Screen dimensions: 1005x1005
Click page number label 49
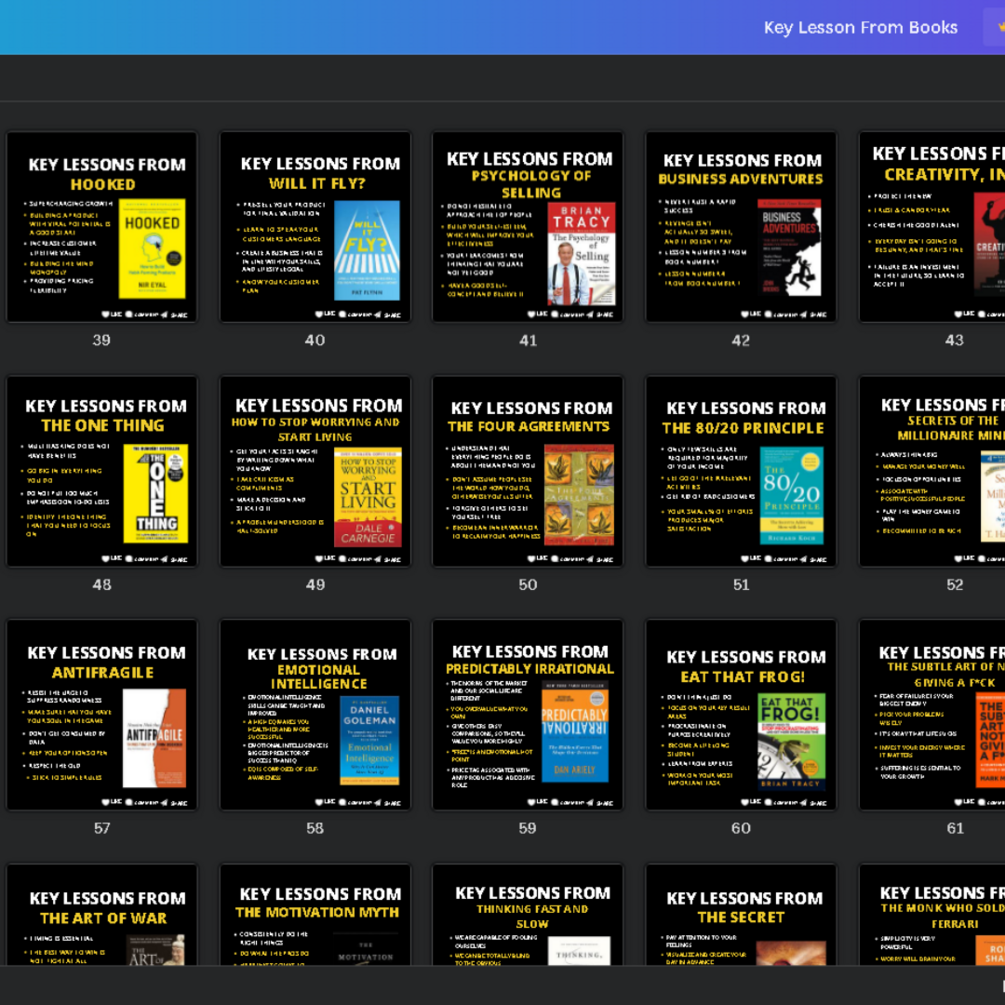click(x=315, y=585)
